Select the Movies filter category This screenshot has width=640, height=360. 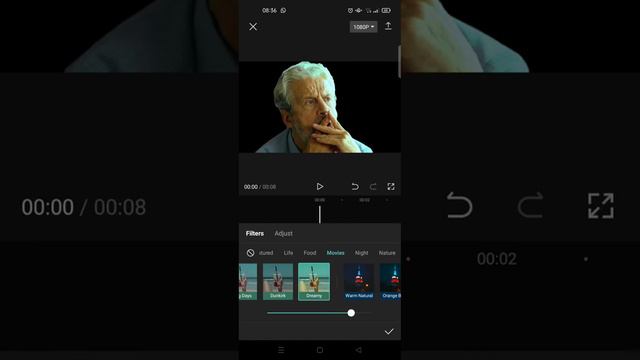[336, 253]
